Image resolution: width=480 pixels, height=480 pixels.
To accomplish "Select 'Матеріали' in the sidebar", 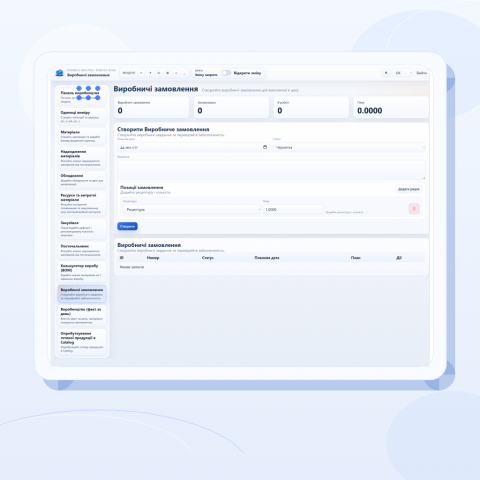I will [x=82, y=136].
